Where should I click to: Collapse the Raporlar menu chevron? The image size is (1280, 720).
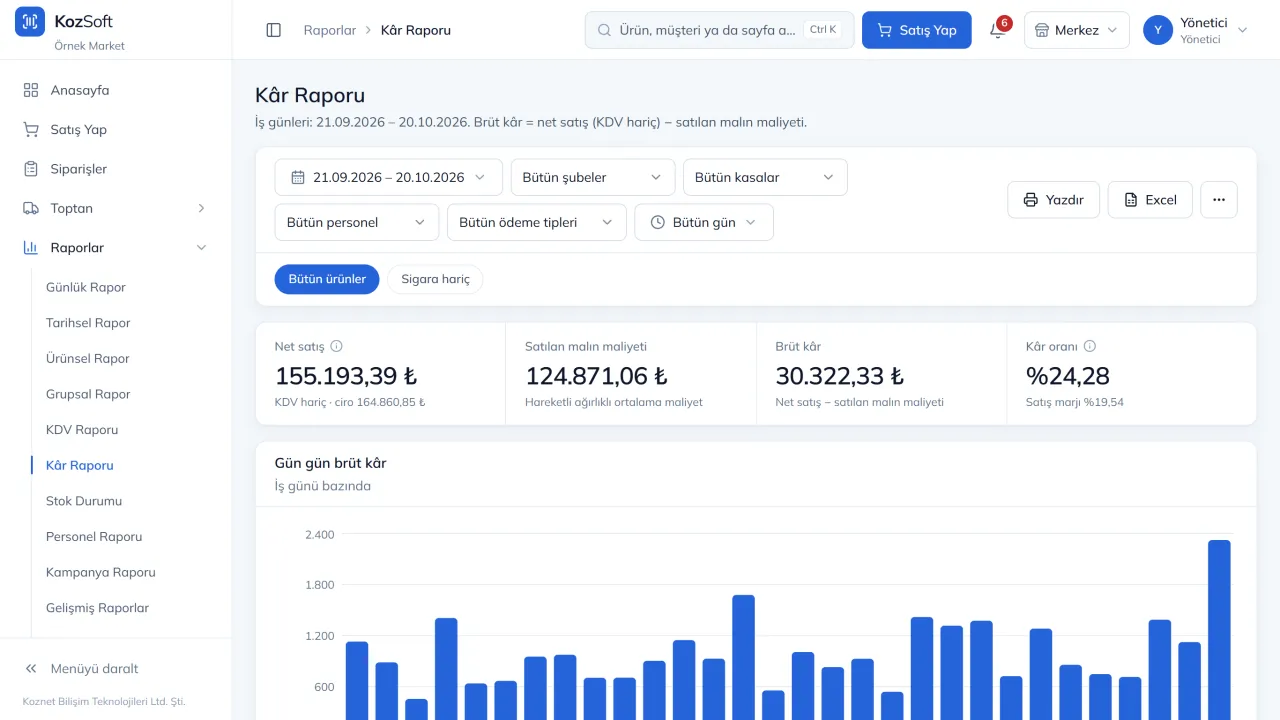(x=201, y=248)
